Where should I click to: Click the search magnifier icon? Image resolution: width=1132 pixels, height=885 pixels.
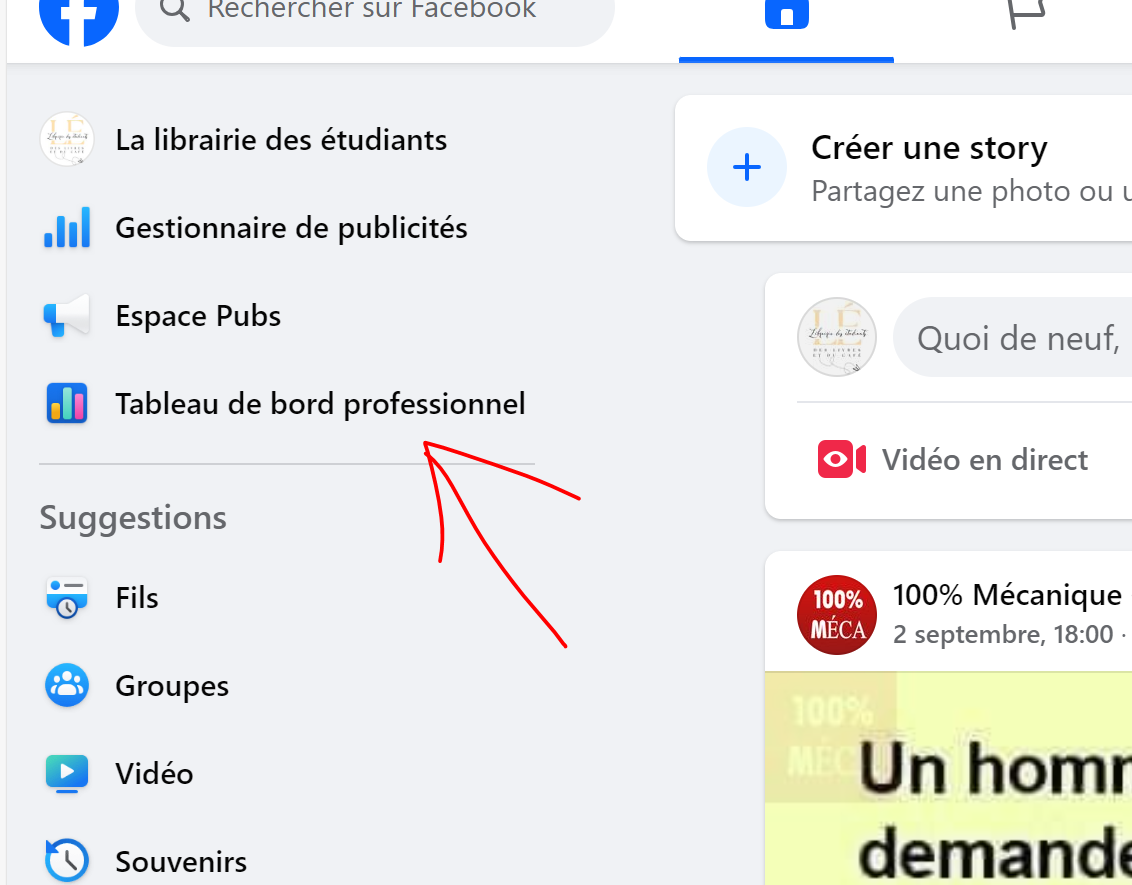(x=175, y=10)
